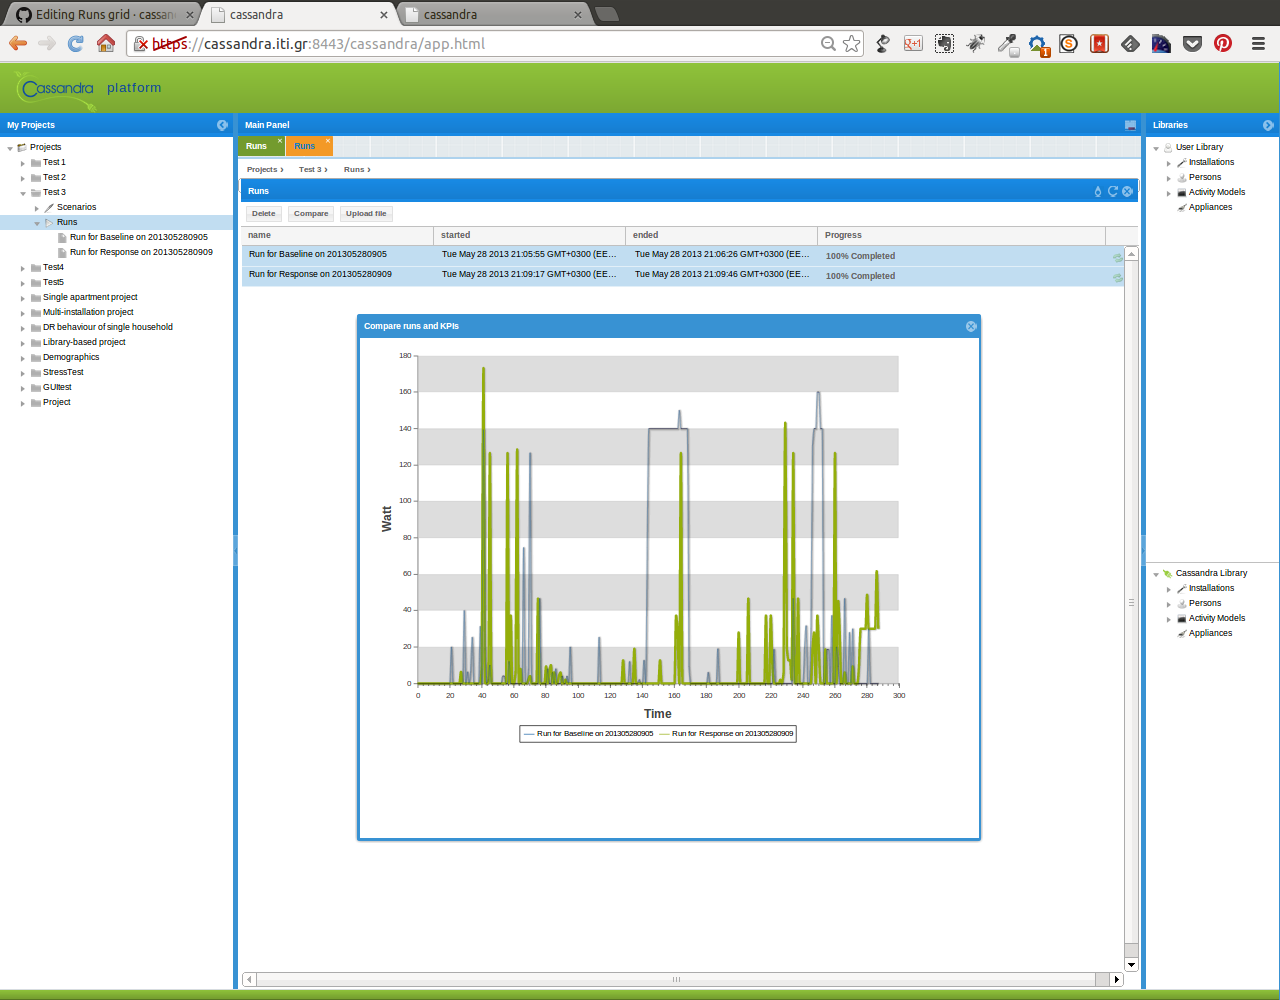Open the Chrome hamburger menu
Screen dimensions: 1280x1000
point(1258,43)
